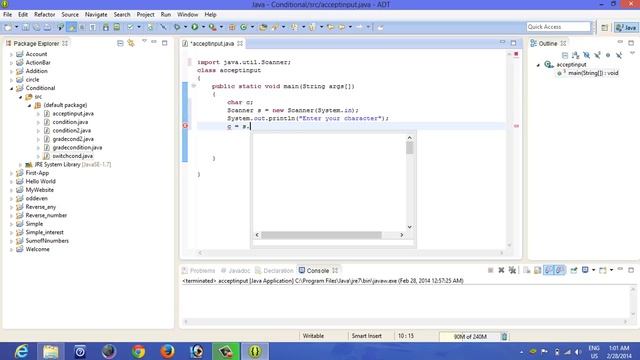
Task: Toggle Hide Local Types in Outline
Action: pyautogui.click(x=619, y=55)
